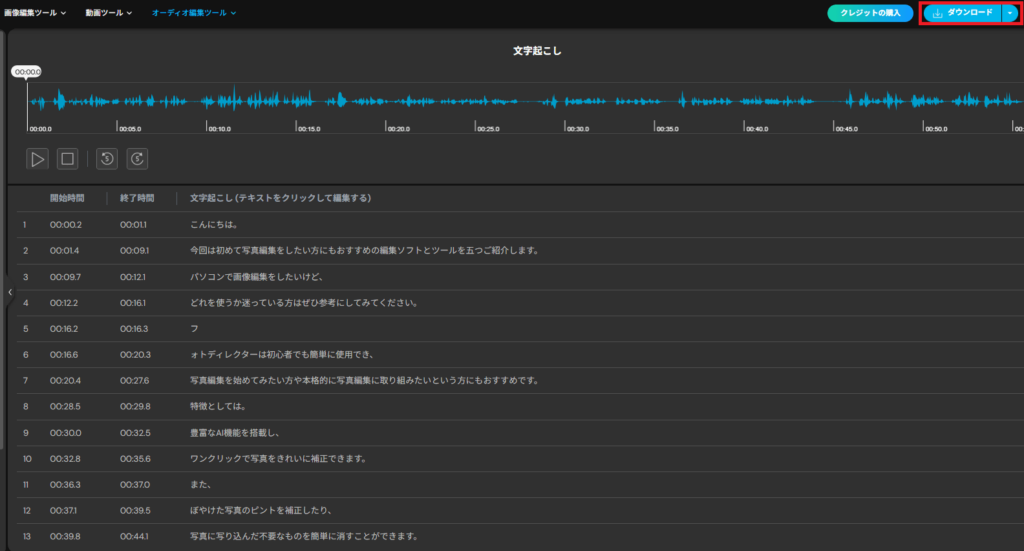Expand the 動画ツール dropdown menu
Image resolution: width=1024 pixels, height=551 pixels.
[x=109, y=13]
